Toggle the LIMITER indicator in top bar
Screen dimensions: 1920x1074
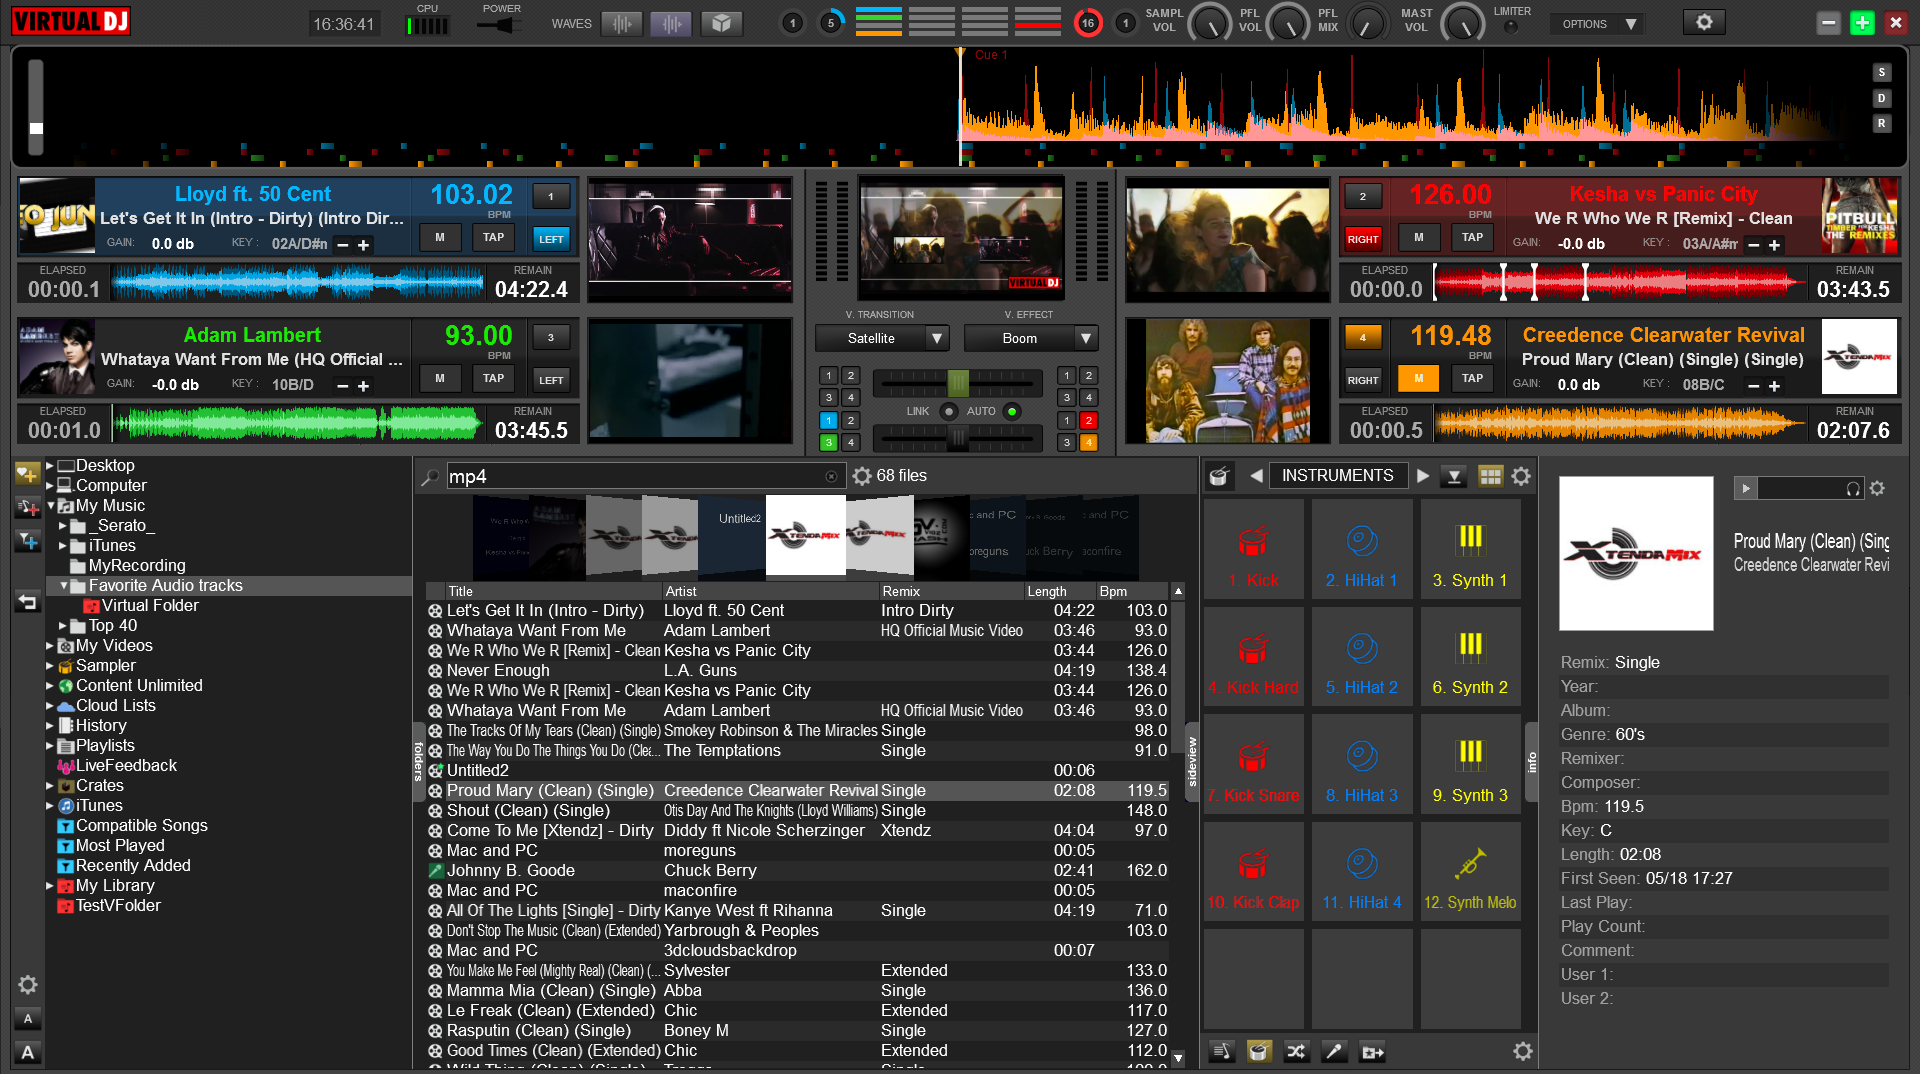(1511, 27)
